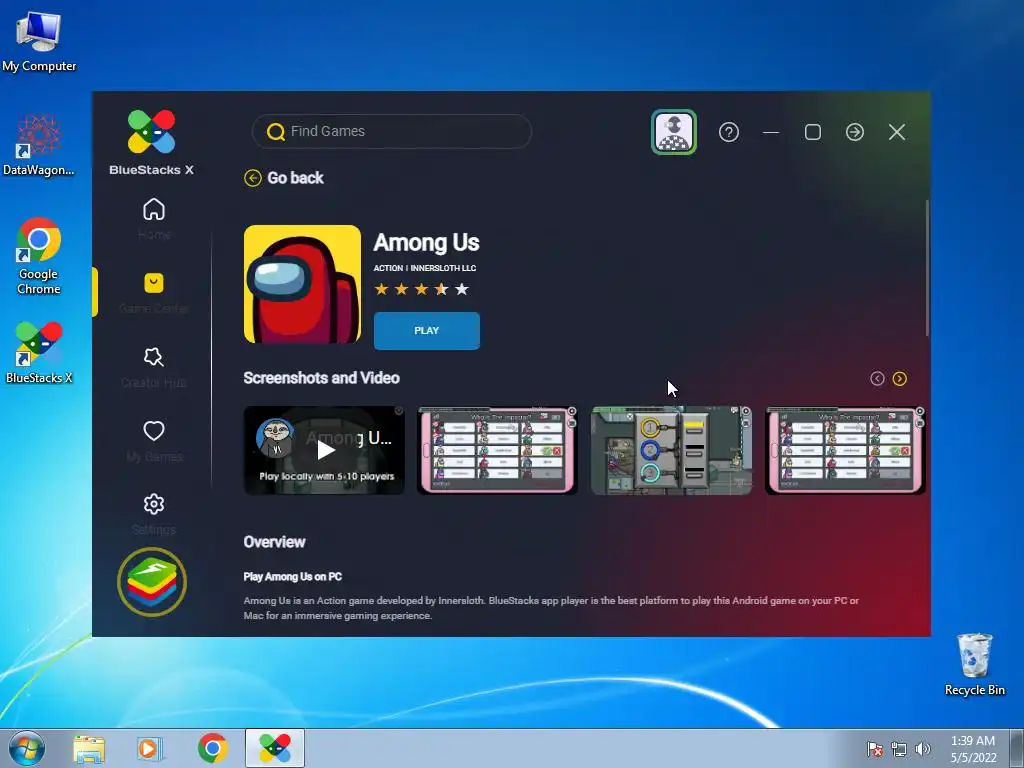The height and width of the screenshot is (768, 1024).
Task: Launch BlueStacks app player round icon
Action: [x=152, y=581]
